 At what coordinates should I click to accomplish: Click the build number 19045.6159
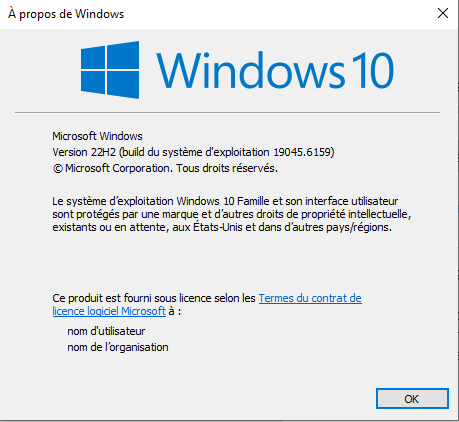point(302,152)
